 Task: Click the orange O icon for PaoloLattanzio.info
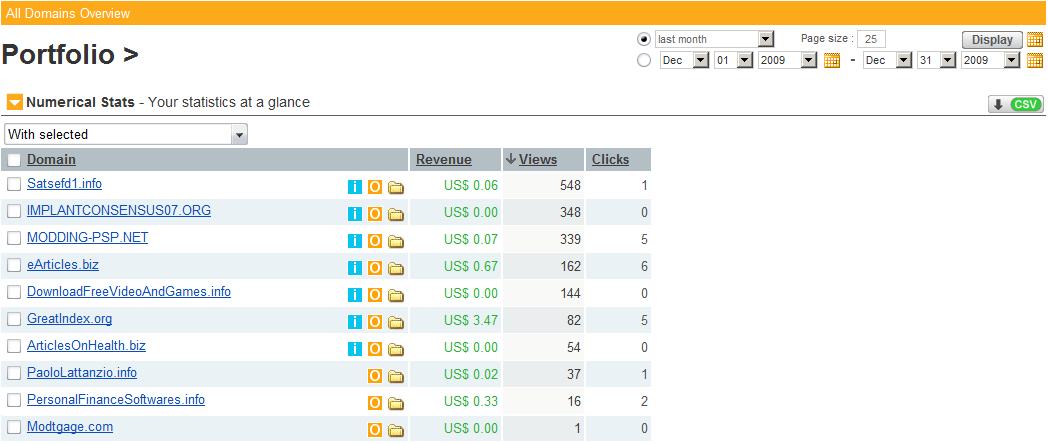pyautogui.click(x=375, y=376)
